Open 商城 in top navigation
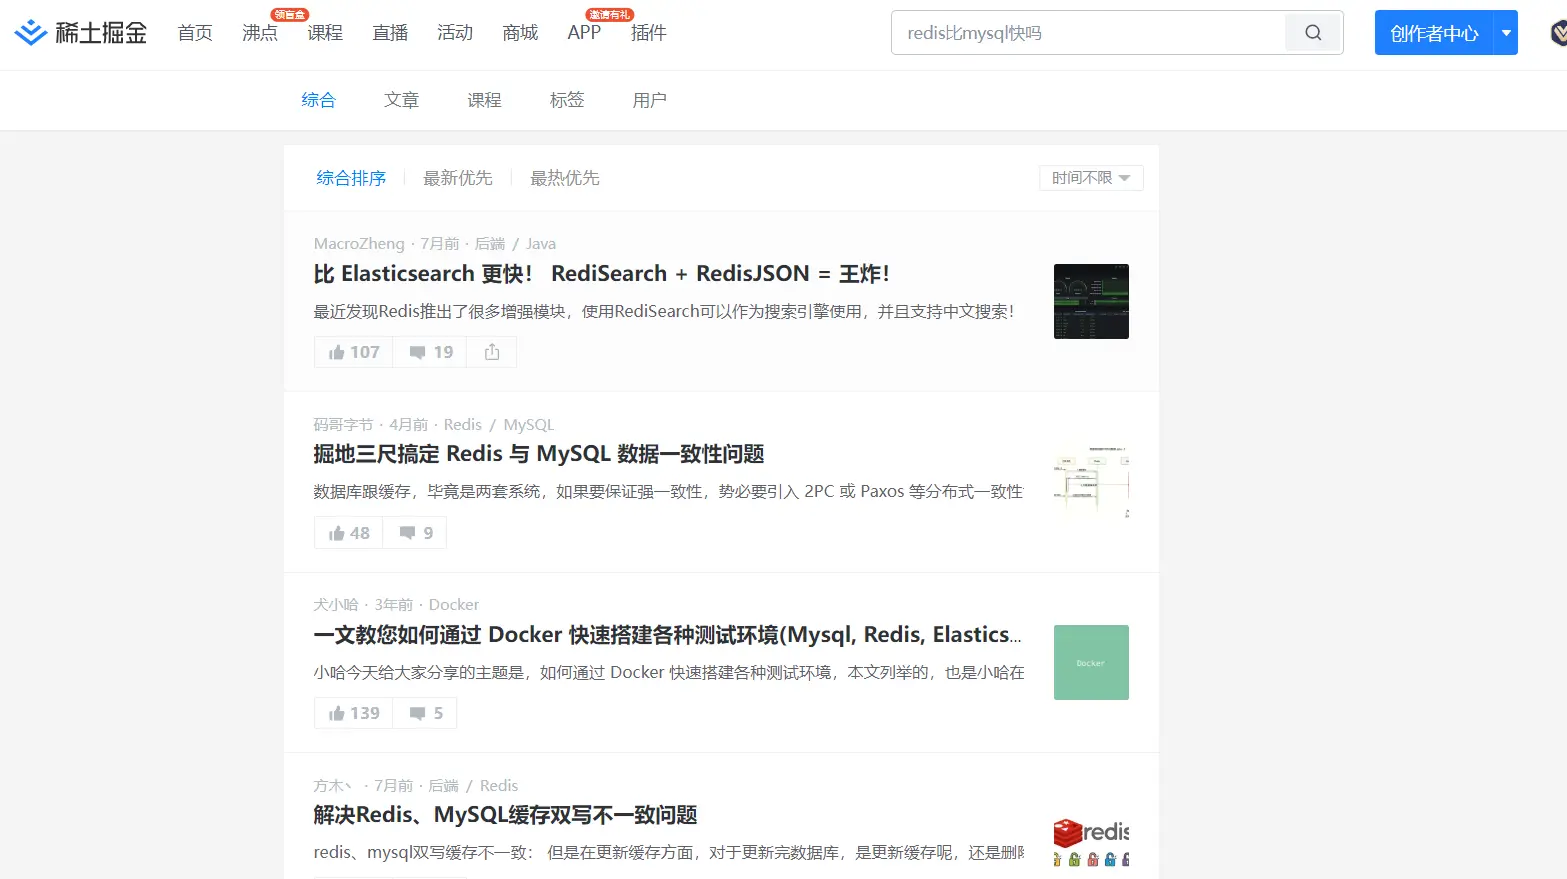 520,33
